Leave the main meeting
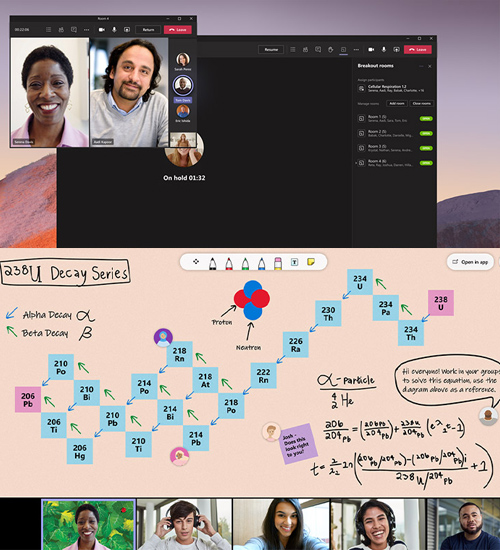This screenshot has height=550, width=500. click(x=418, y=49)
